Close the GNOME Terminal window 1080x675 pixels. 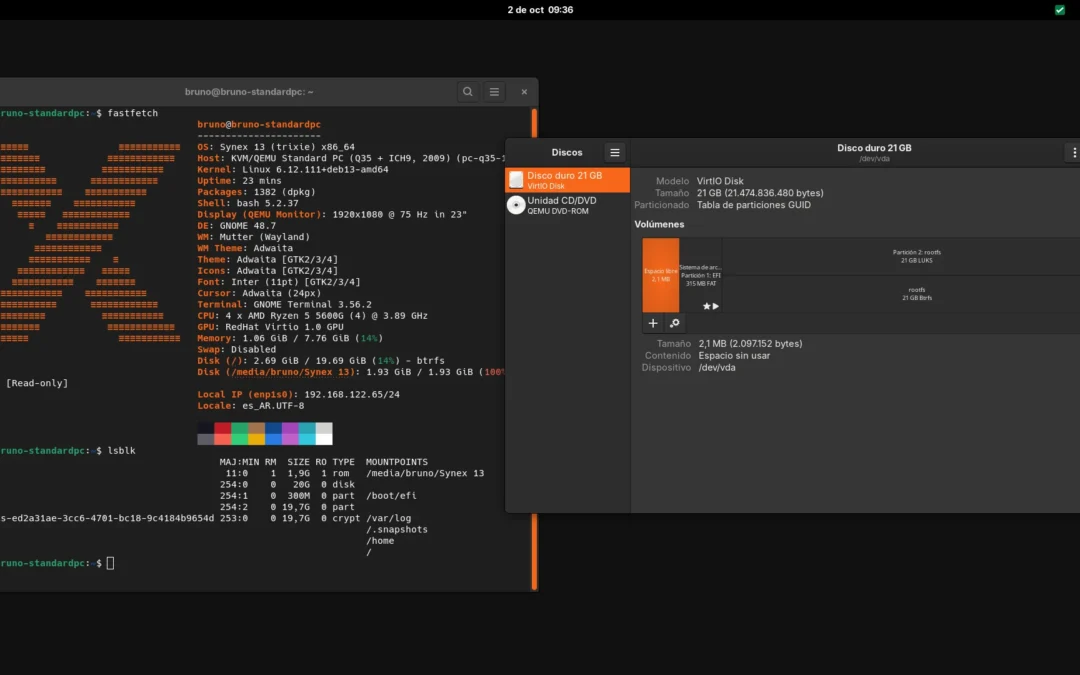pos(524,92)
